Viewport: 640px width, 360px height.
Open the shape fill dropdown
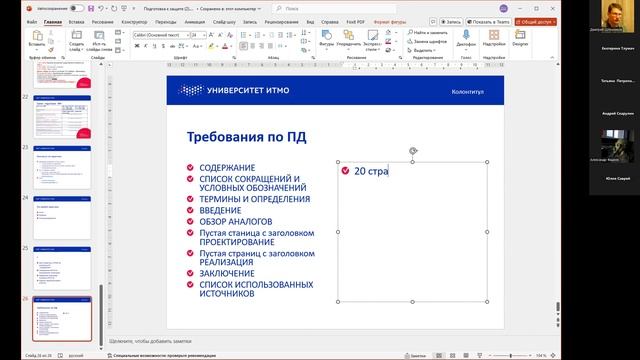point(390,32)
